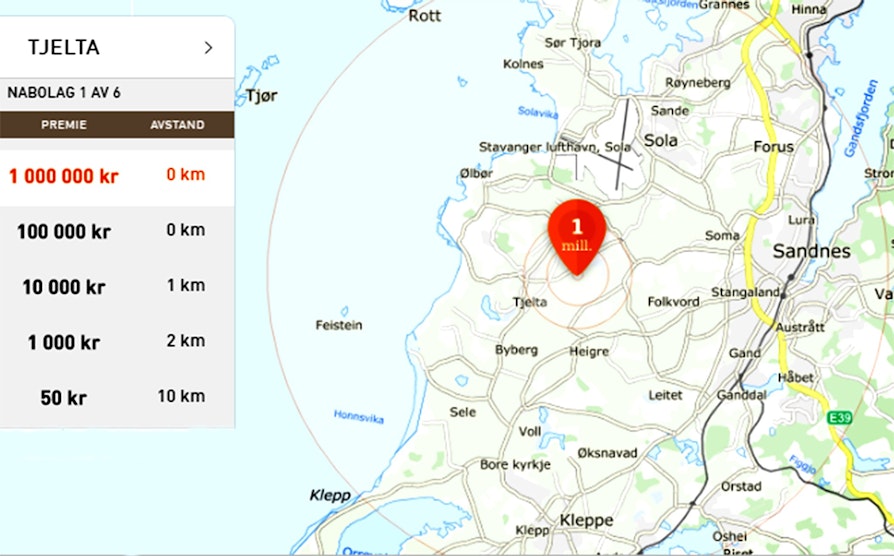Click the Øksnavad map label
894x556 pixels.
pyautogui.click(x=607, y=453)
